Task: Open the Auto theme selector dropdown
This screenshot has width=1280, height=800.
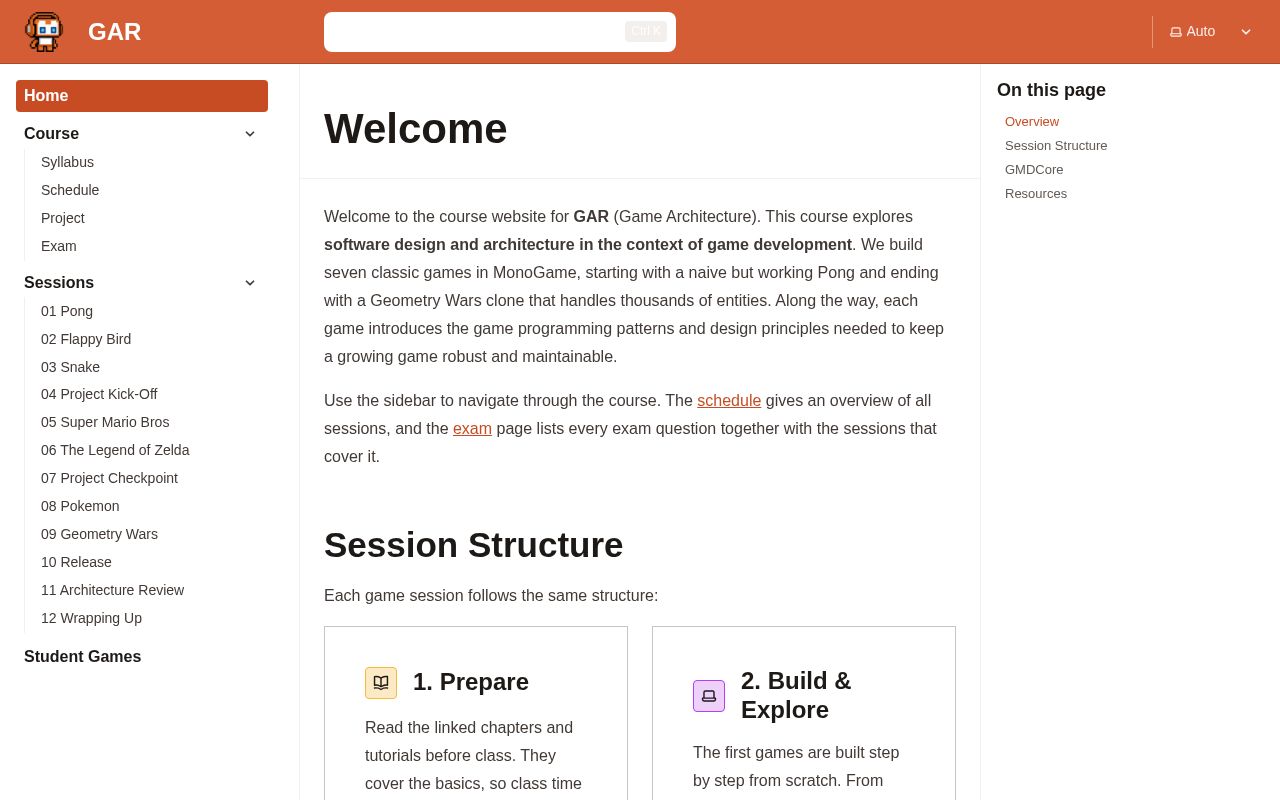Action: pos(1211,32)
